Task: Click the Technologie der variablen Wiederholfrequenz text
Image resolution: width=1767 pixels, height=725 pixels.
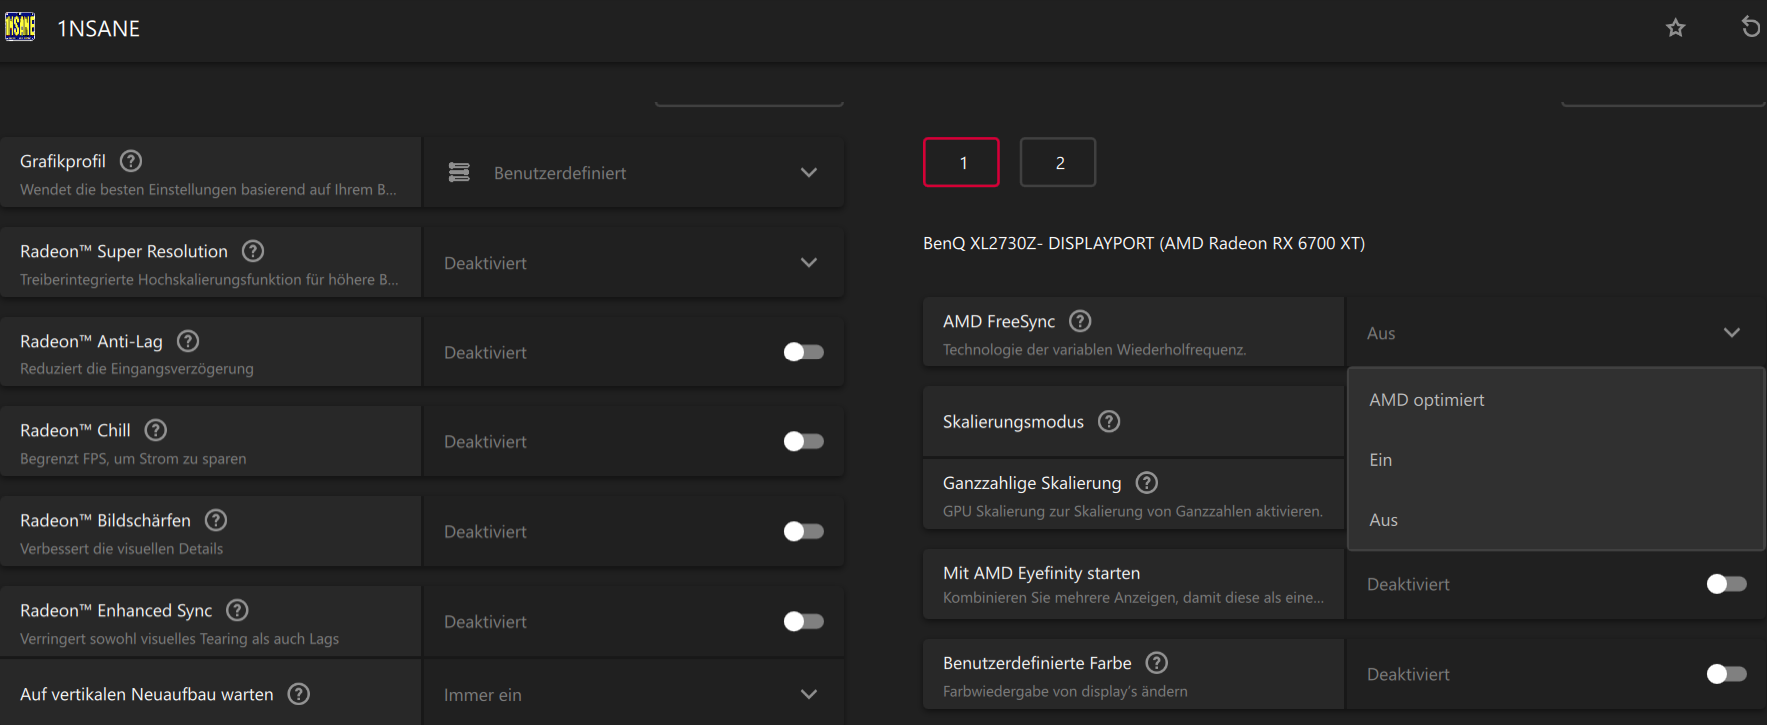Action: point(1095,350)
